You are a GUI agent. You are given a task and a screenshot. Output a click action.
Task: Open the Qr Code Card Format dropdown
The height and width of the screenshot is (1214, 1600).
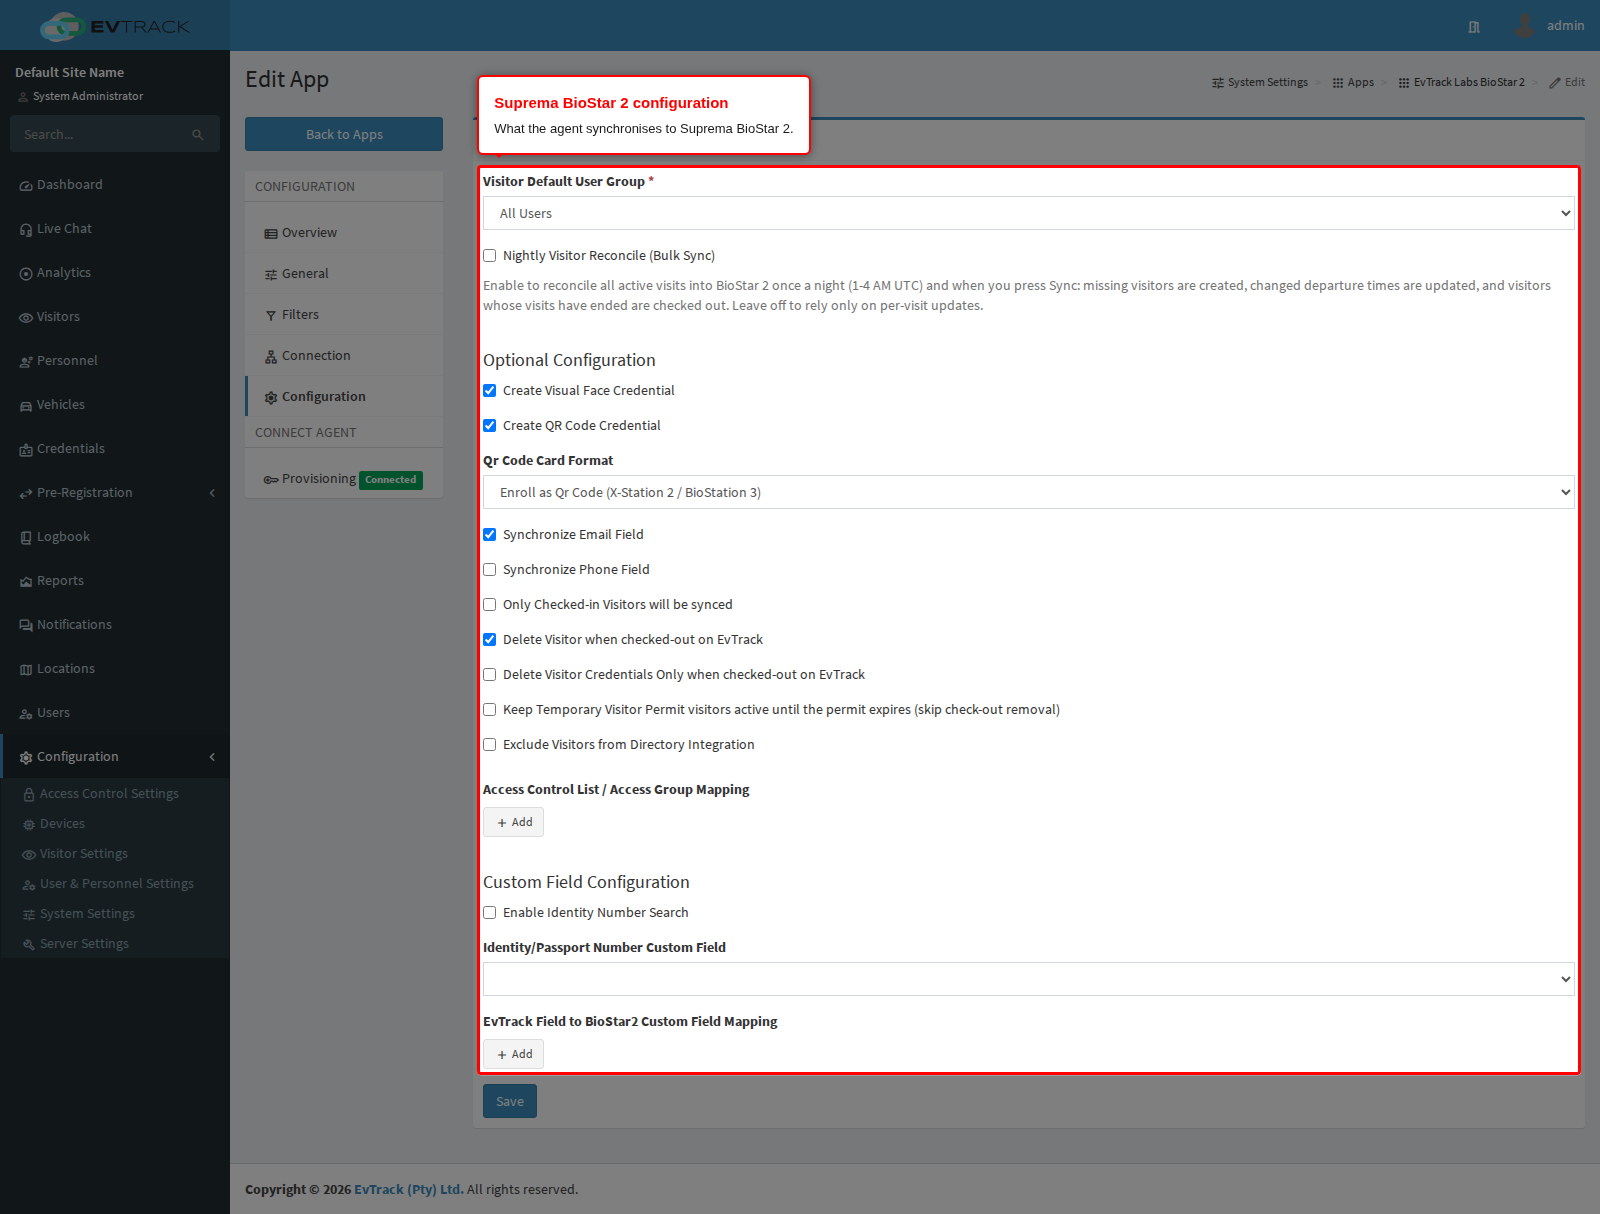point(1029,492)
